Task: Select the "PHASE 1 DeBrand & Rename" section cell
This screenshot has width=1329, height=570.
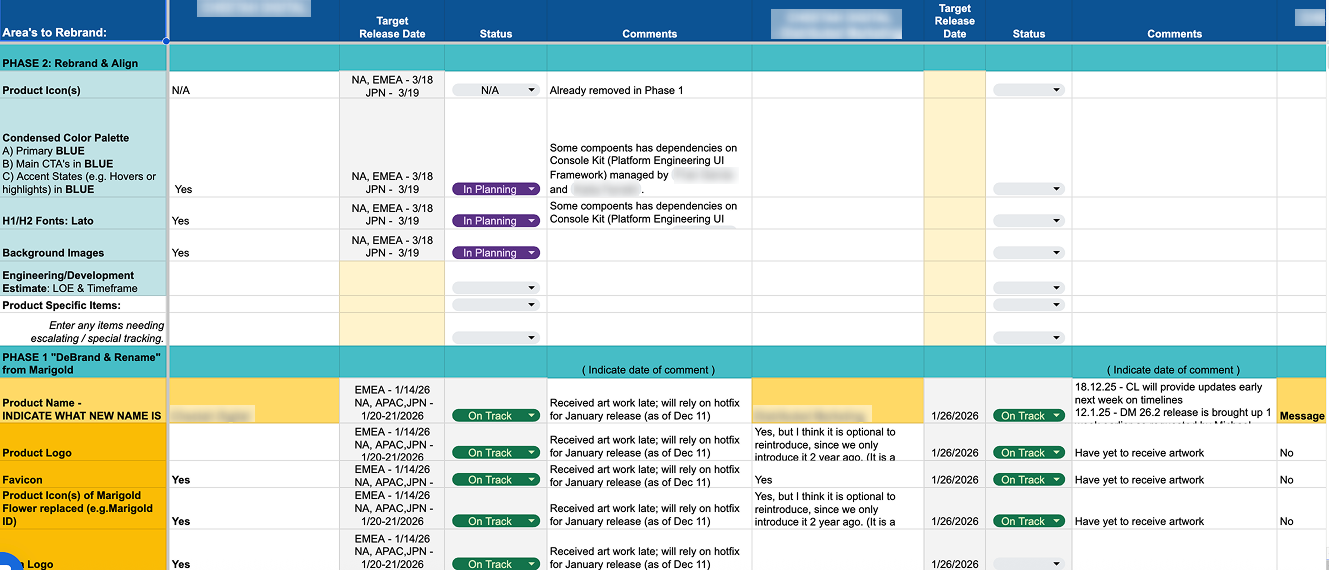Action: tap(82, 363)
